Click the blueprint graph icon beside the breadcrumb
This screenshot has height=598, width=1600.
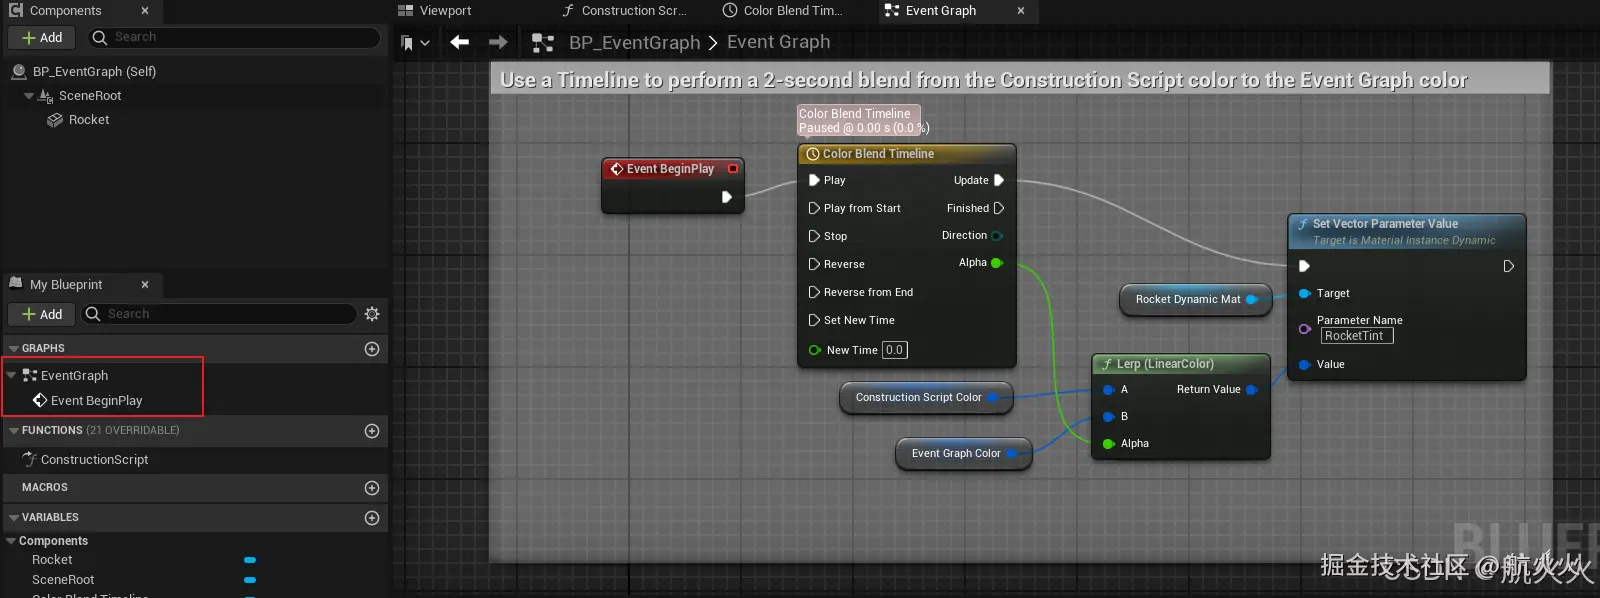(x=543, y=43)
